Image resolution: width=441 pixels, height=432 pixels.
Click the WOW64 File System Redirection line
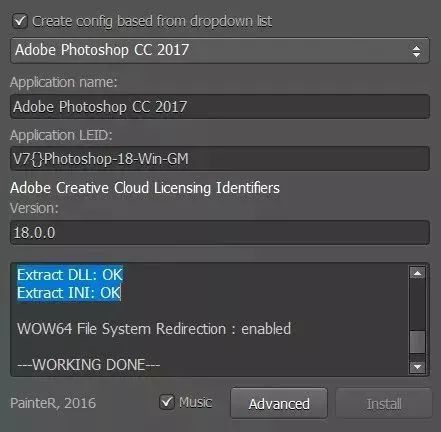click(x=154, y=329)
